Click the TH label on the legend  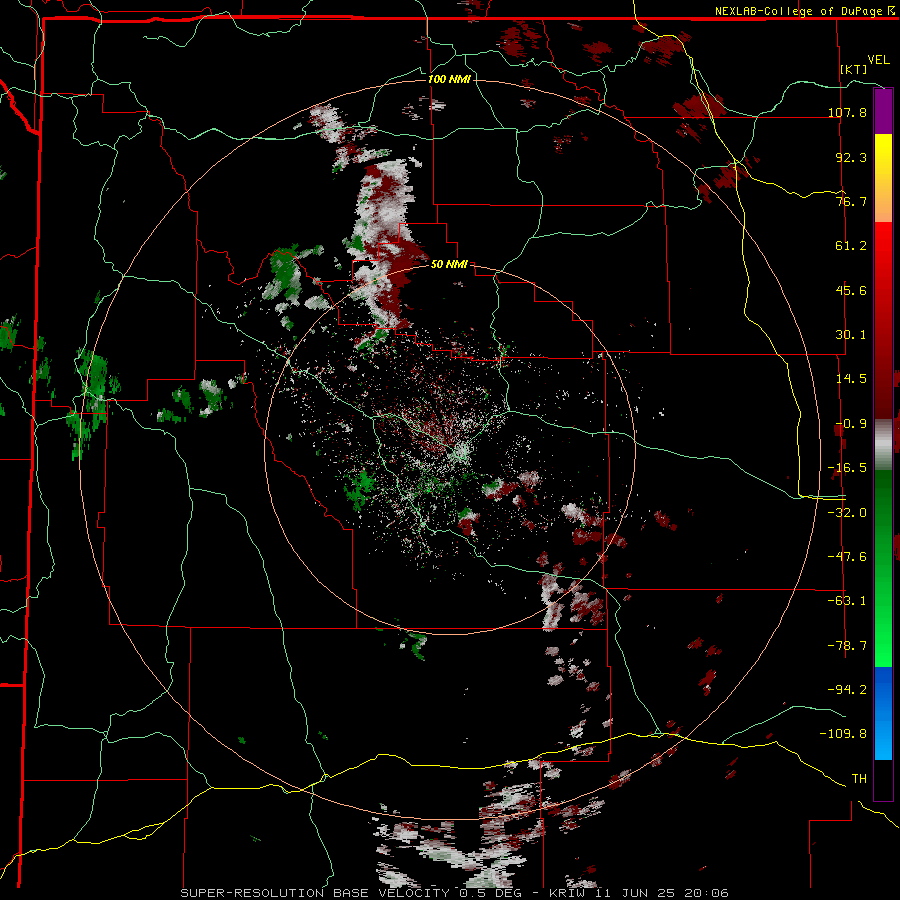pyautogui.click(x=859, y=779)
